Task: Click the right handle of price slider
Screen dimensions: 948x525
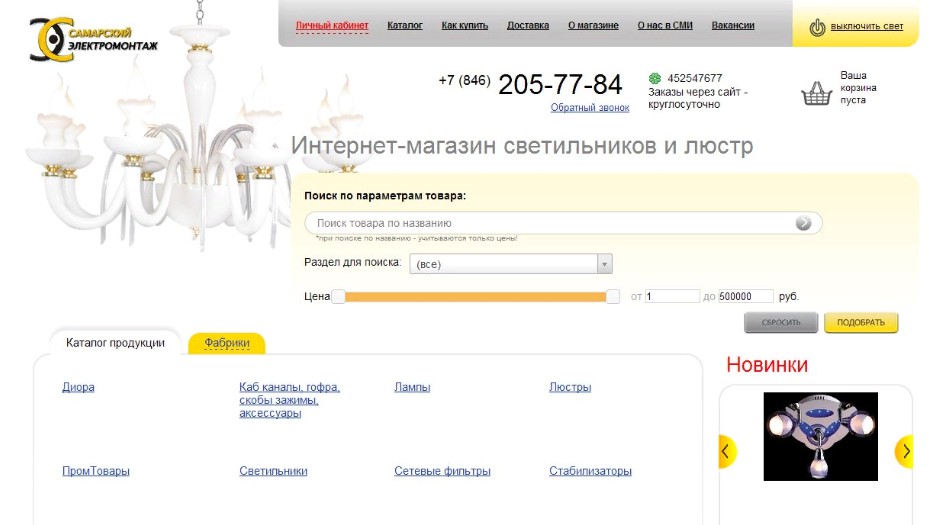Action: point(613,296)
